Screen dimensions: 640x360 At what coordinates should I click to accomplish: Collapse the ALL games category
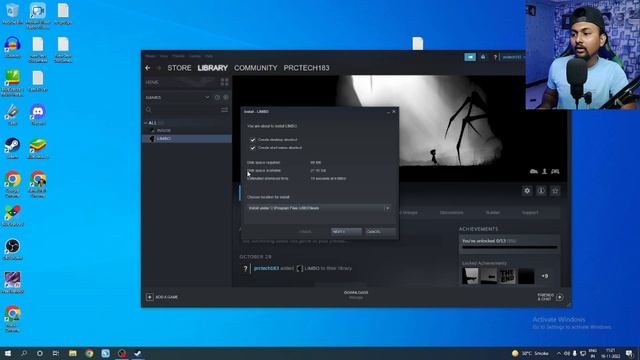146,123
